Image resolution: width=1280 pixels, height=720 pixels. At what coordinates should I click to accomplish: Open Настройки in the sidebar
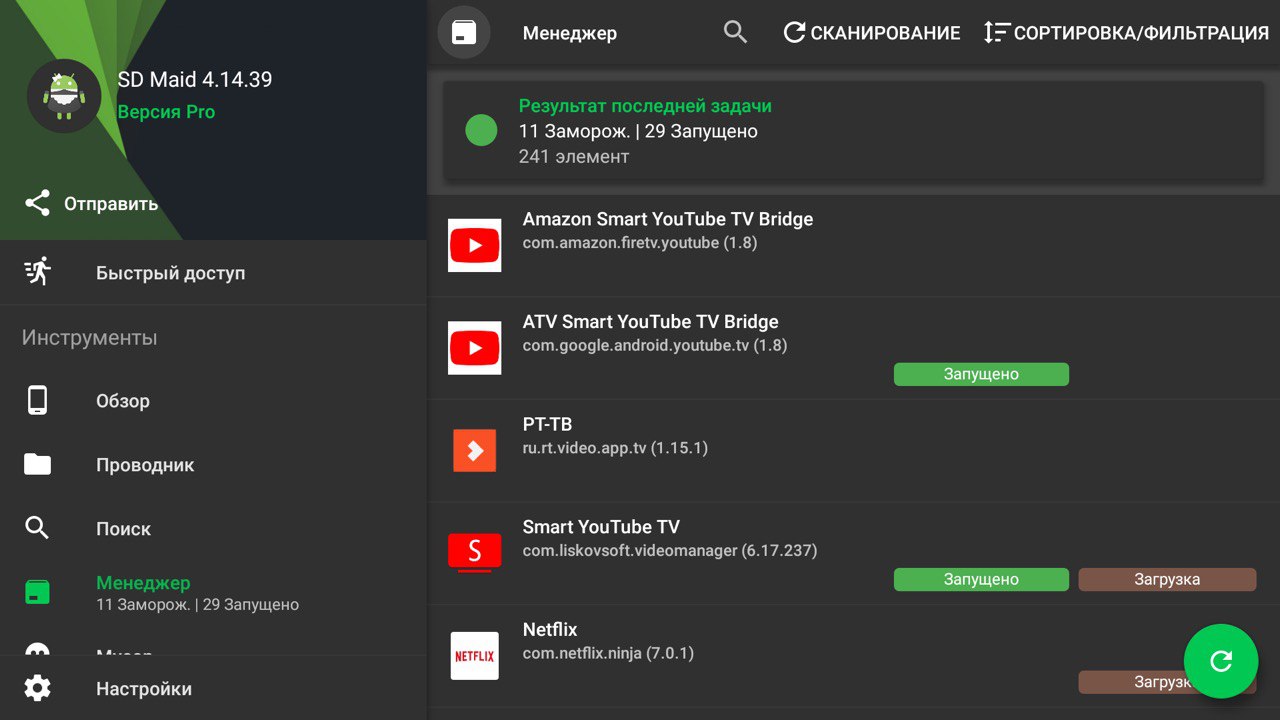(213, 688)
